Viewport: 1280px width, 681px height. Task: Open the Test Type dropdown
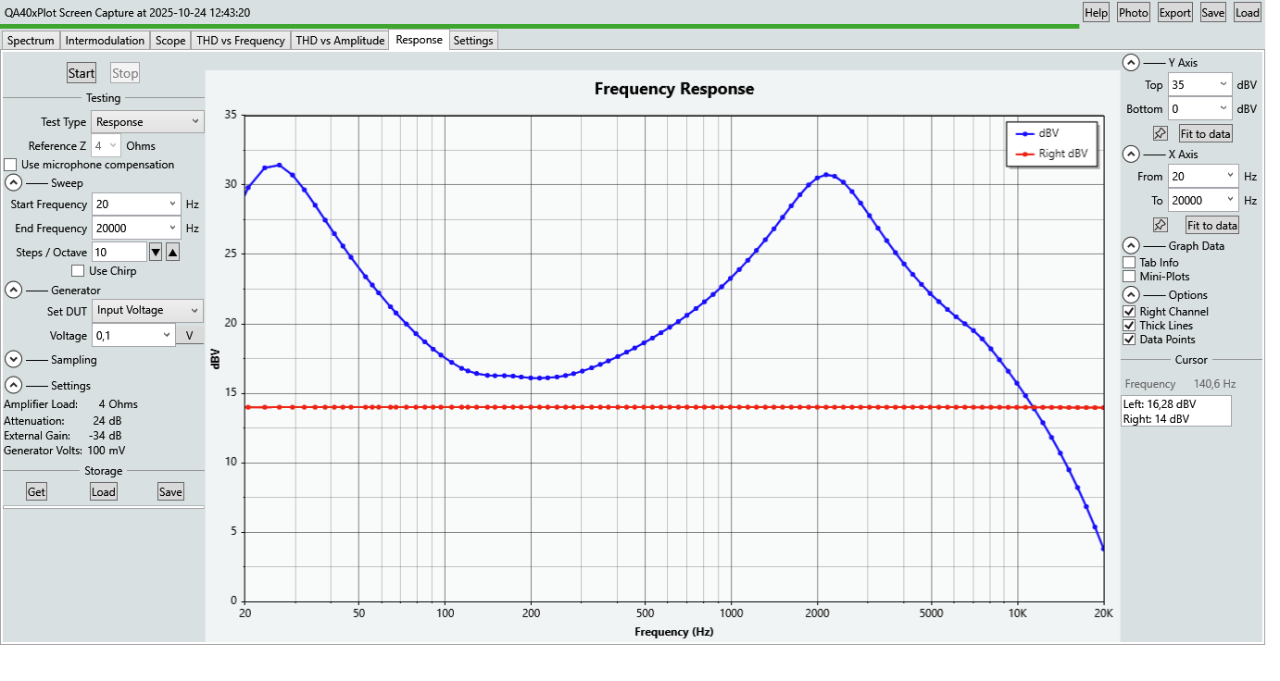coord(147,122)
